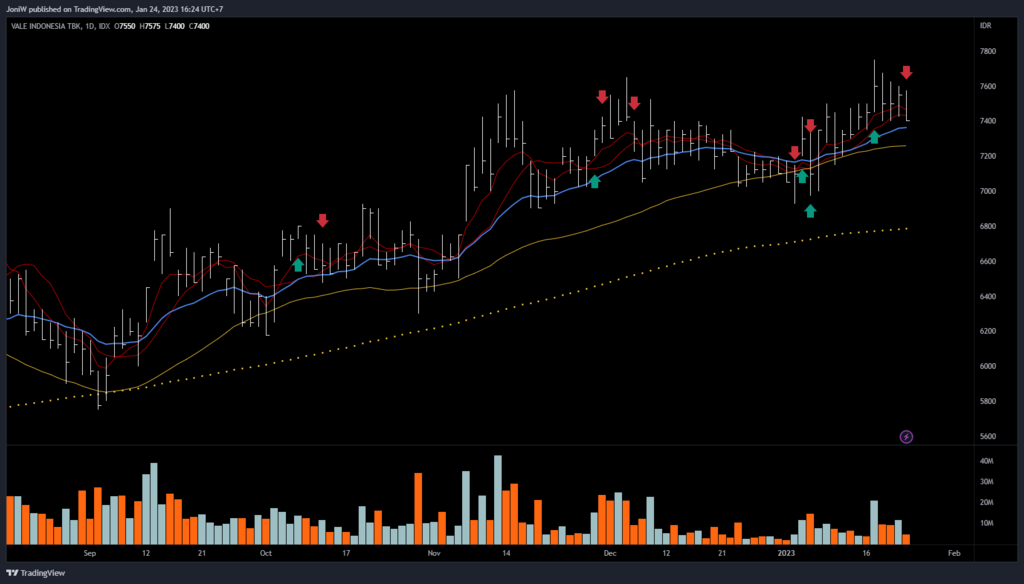The height and width of the screenshot is (584, 1024).
Task: Click the JoniW published on TradingView.com header
Action: point(112,9)
